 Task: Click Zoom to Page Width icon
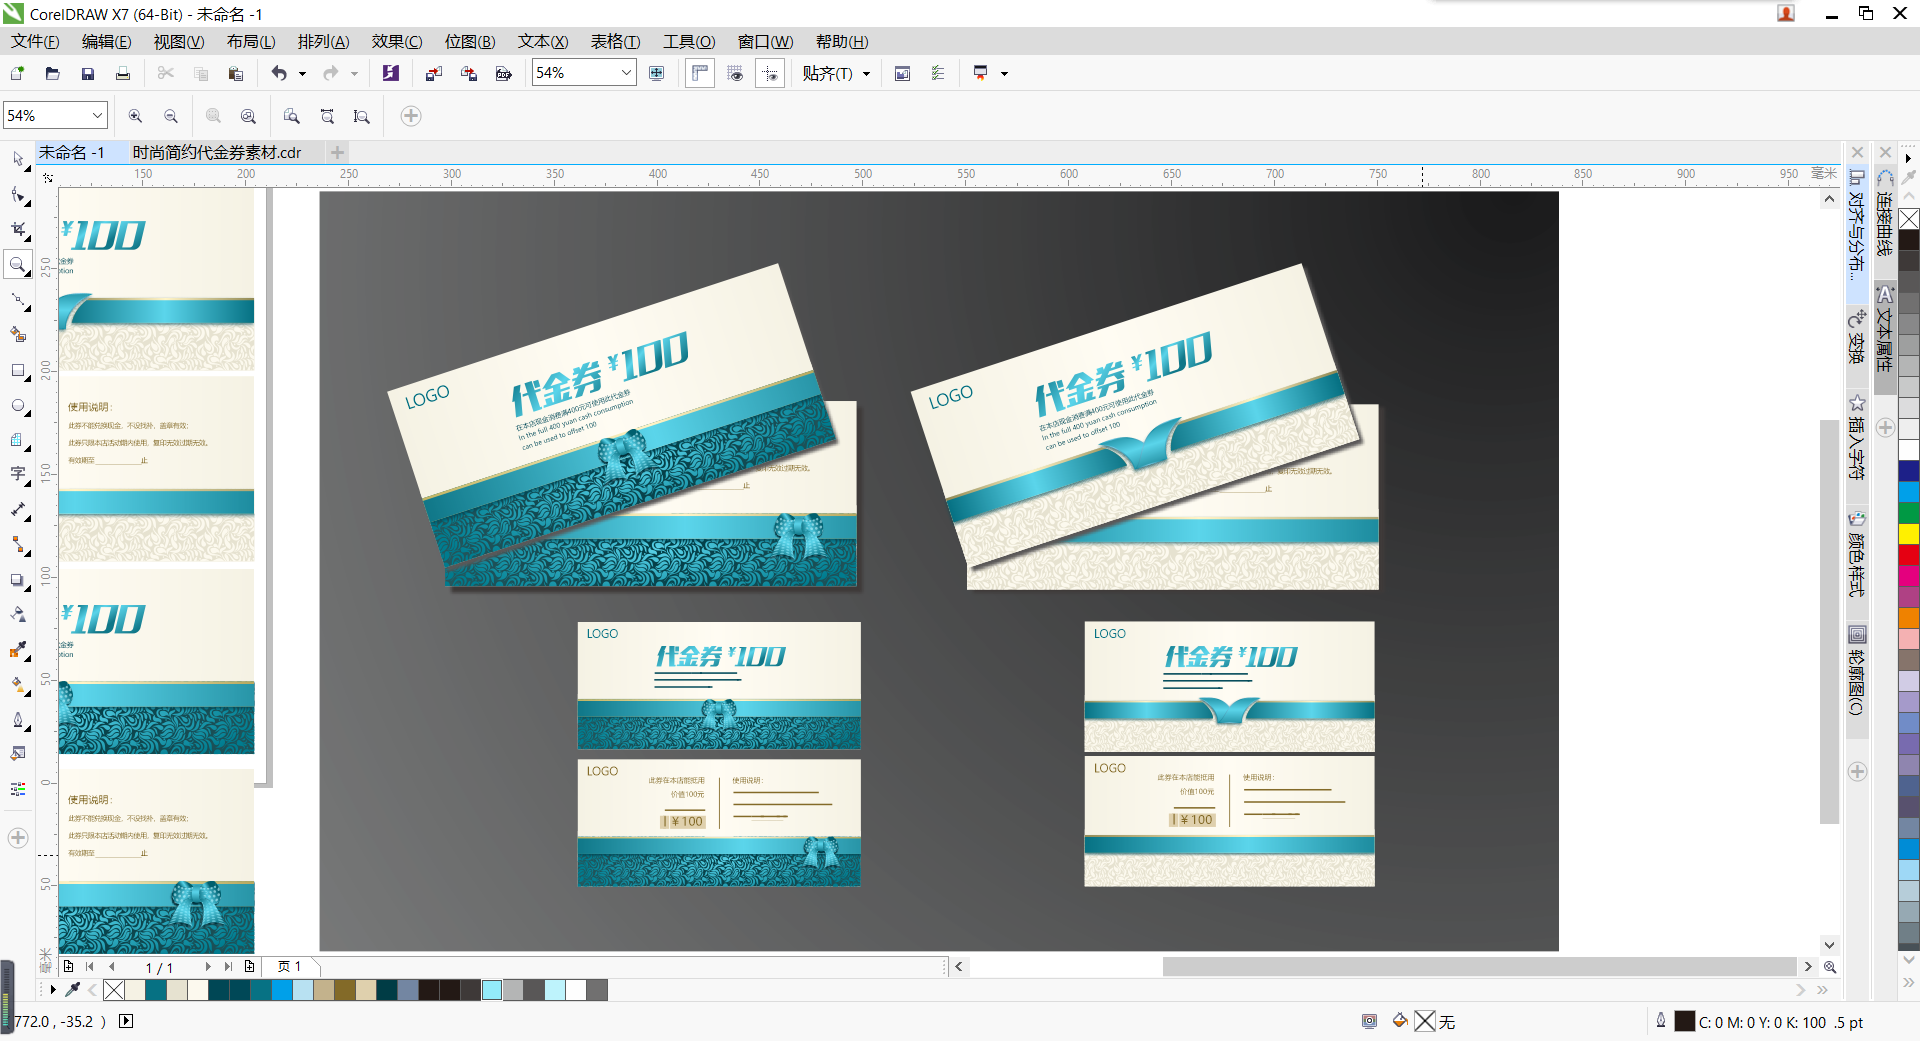click(327, 116)
